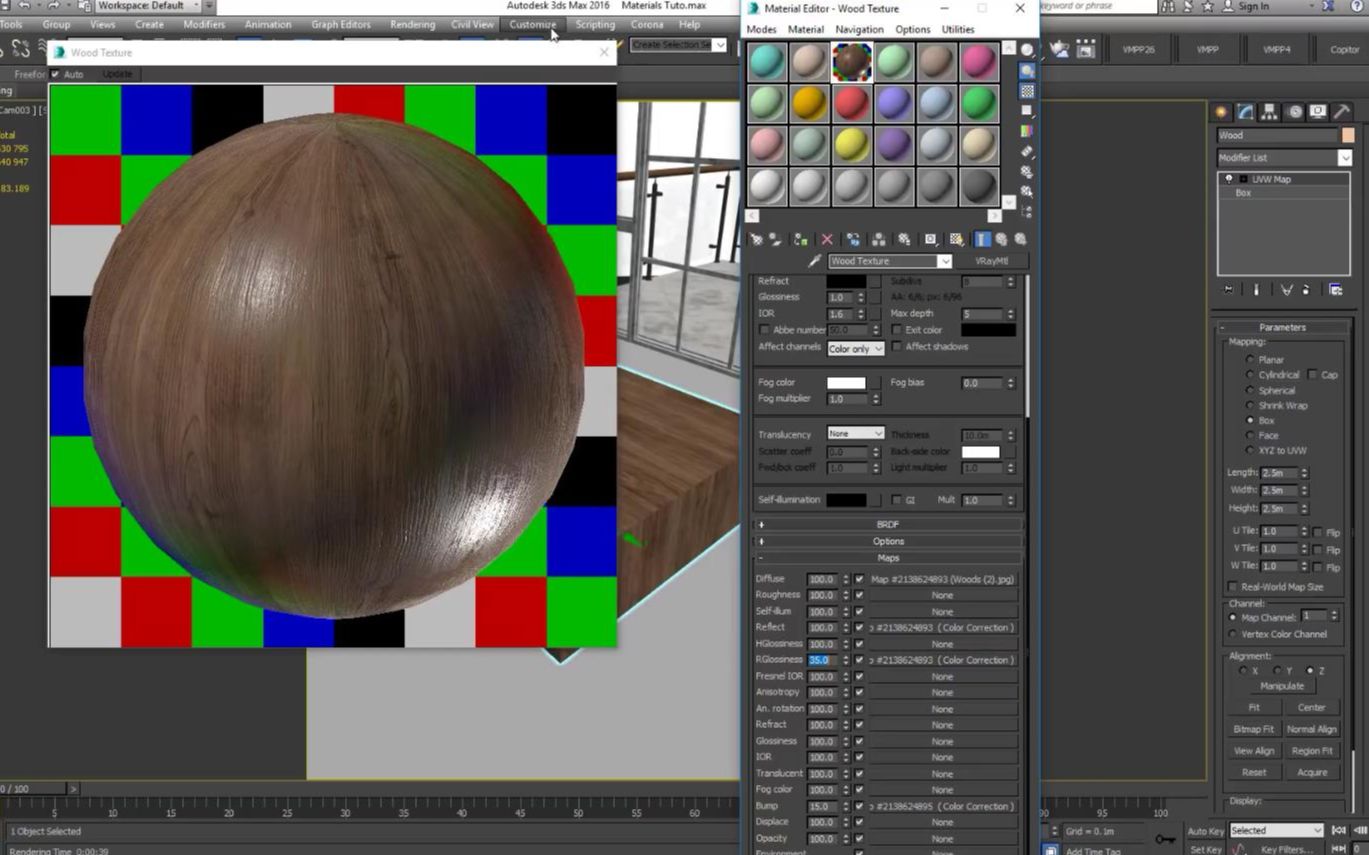Image resolution: width=1369 pixels, height=855 pixels.
Task: Click Put to Library icon
Action: click(x=905, y=240)
